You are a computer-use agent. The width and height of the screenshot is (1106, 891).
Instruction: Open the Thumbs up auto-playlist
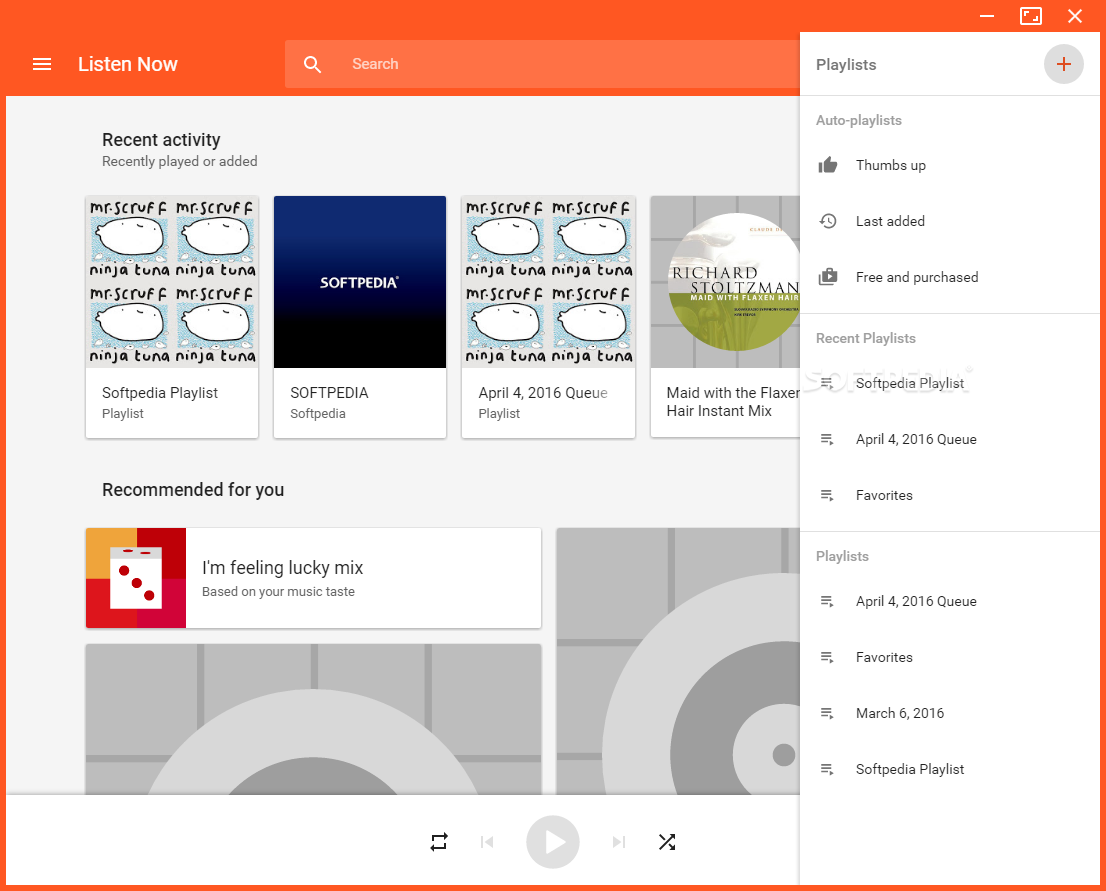[x=950, y=165]
